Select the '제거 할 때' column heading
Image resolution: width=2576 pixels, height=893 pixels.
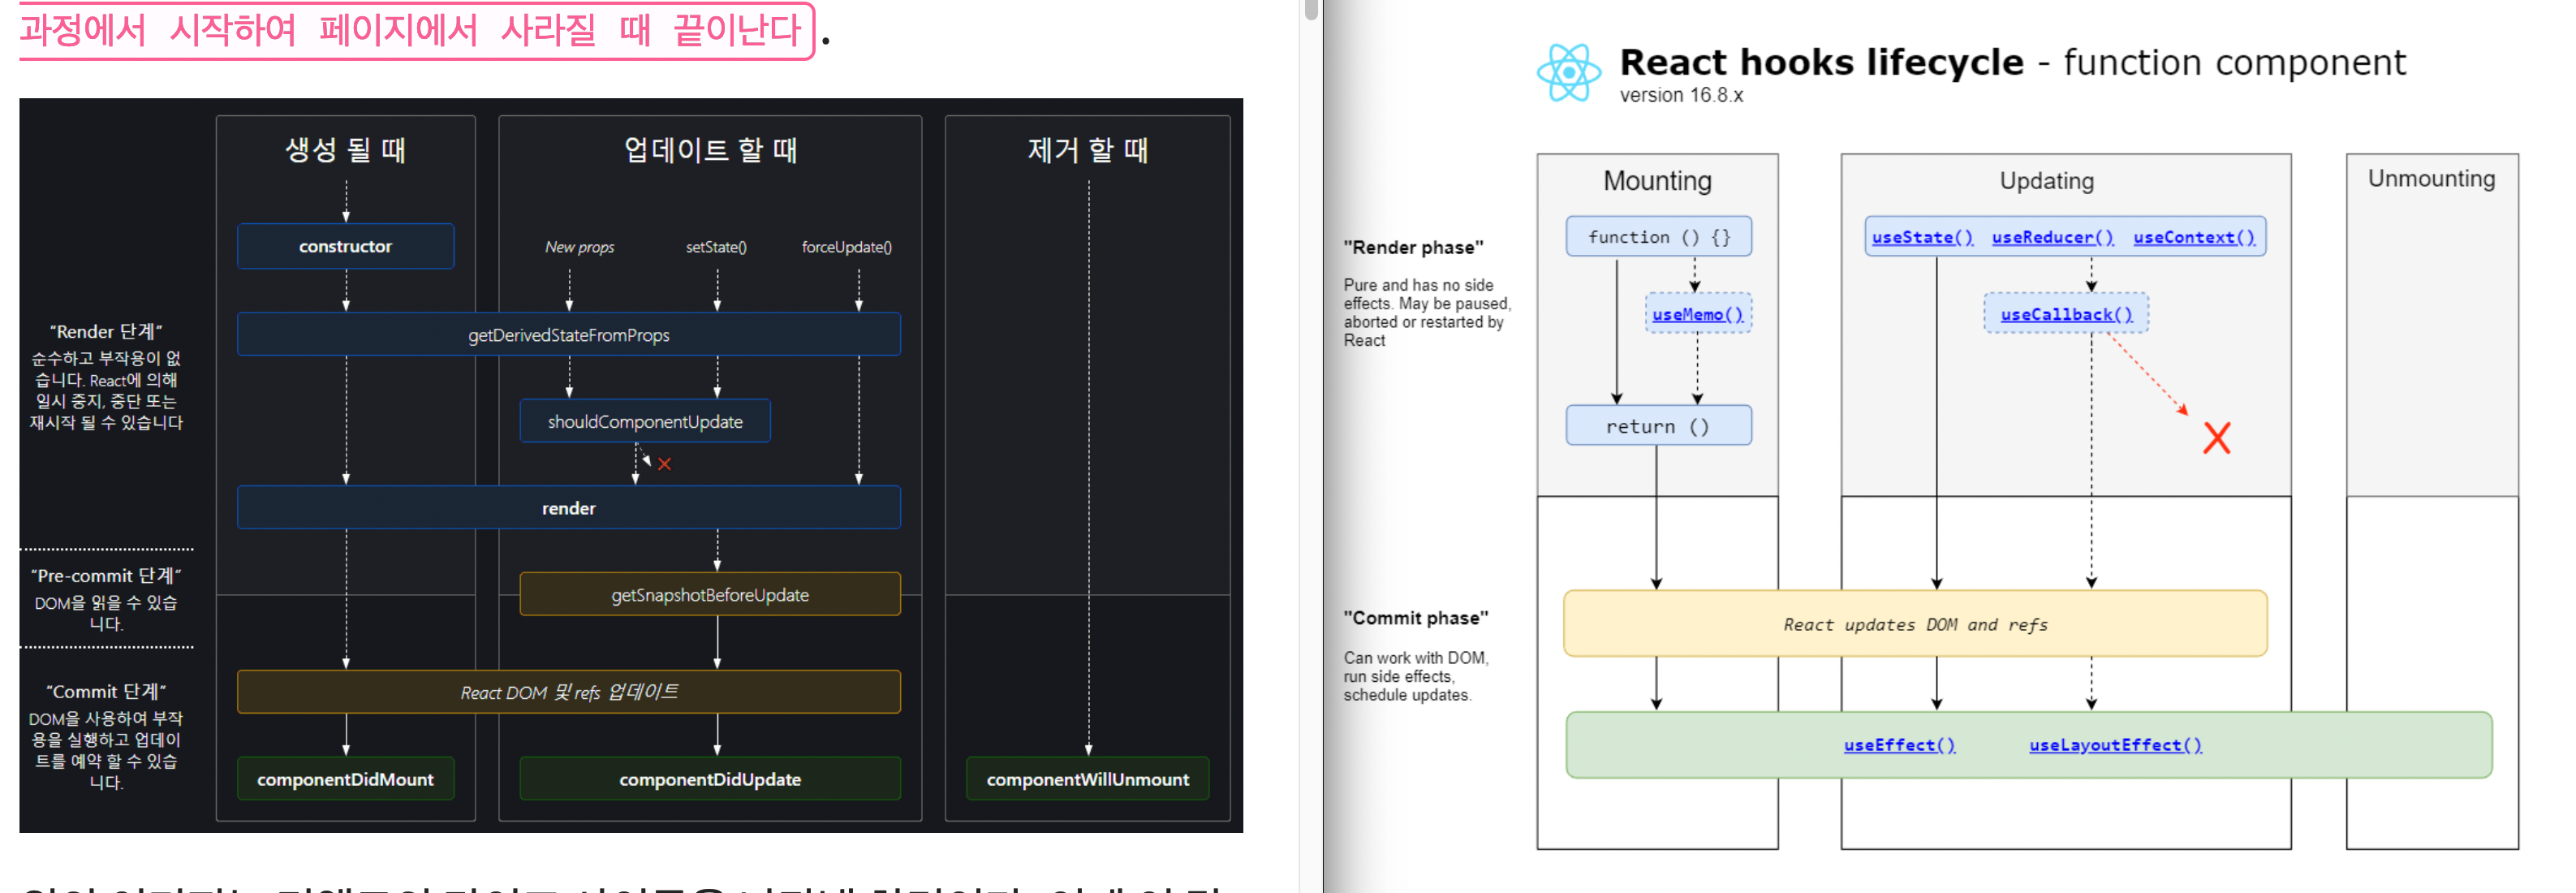tap(1088, 150)
